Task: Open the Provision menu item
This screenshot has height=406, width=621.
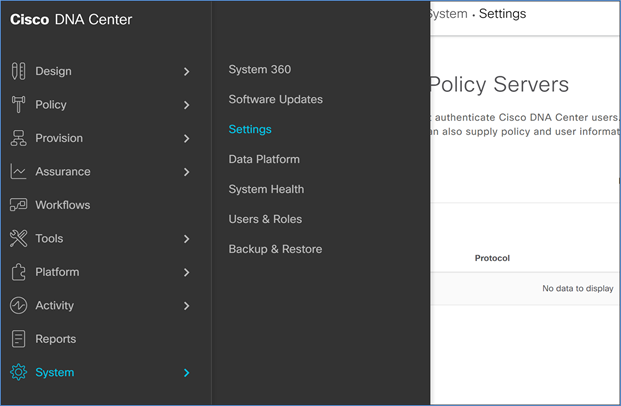Action: click(x=59, y=138)
